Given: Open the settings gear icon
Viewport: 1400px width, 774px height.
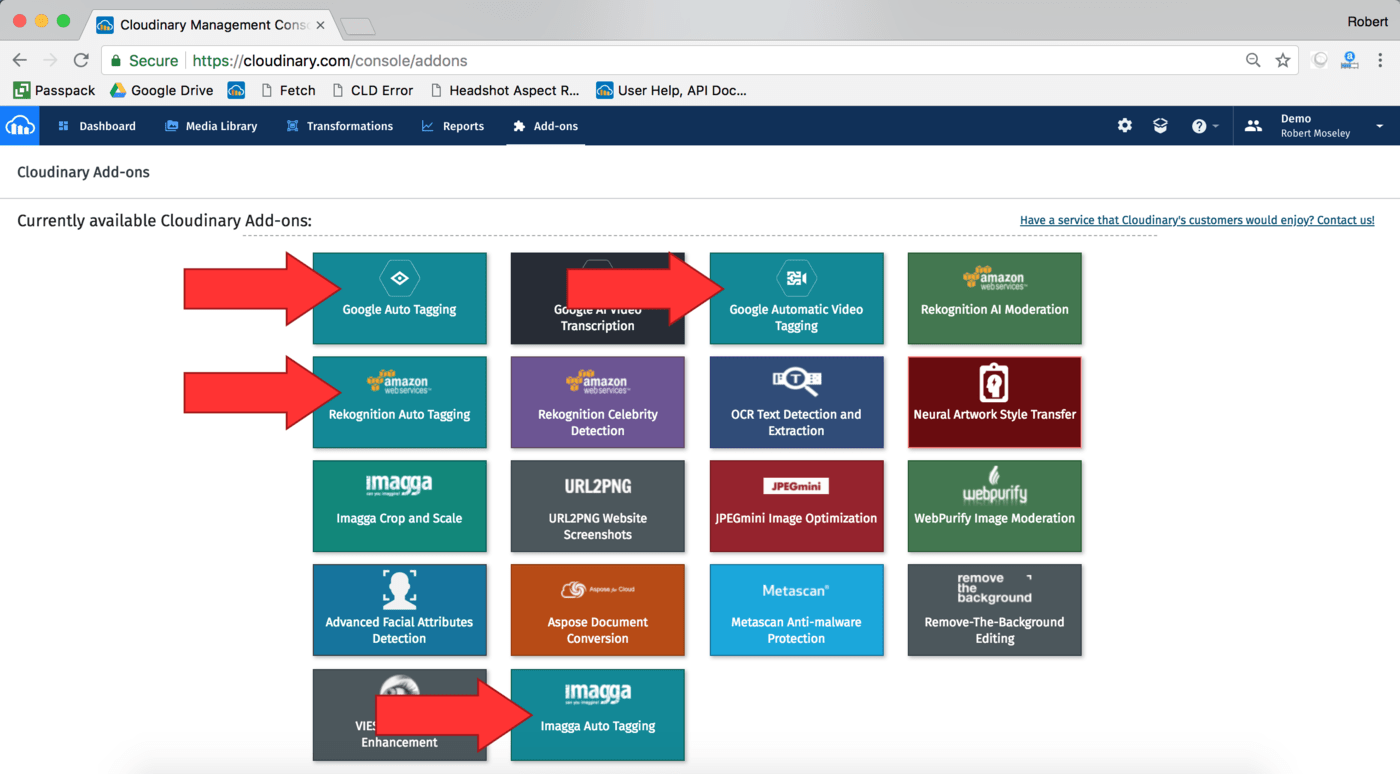Looking at the screenshot, I should pyautogui.click(x=1125, y=126).
